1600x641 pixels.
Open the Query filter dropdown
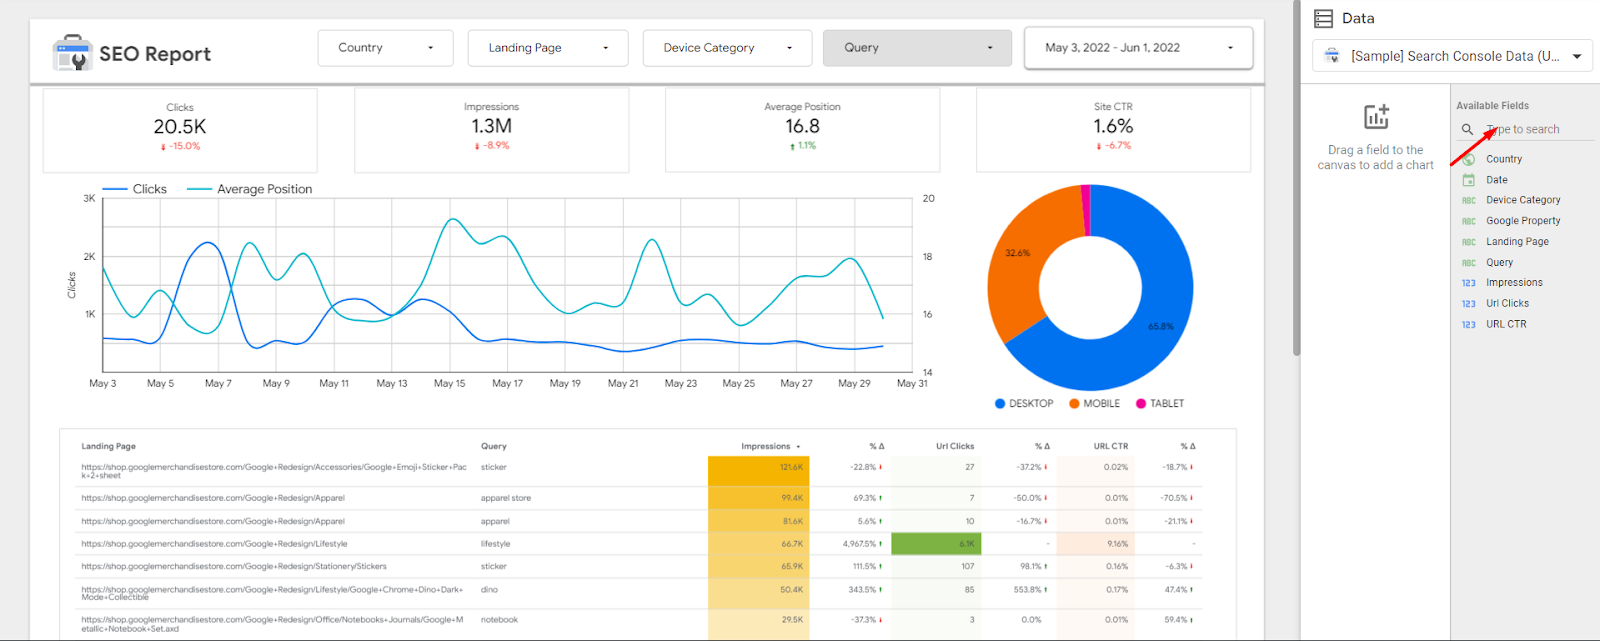click(x=917, y=48)
